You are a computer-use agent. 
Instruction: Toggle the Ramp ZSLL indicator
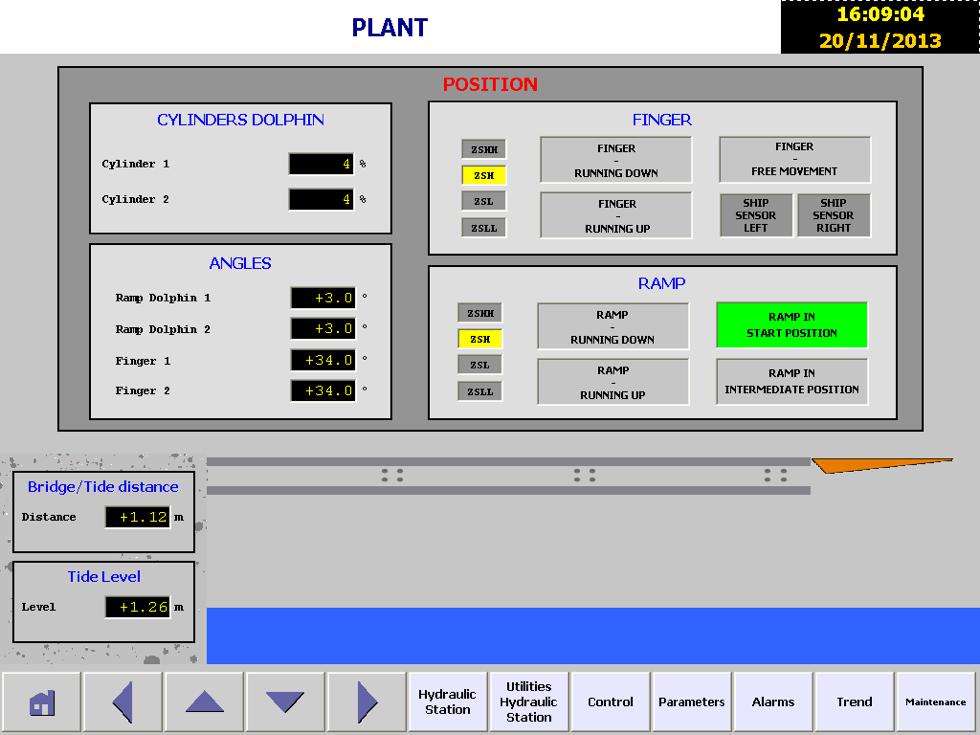(x=480, y=391)
